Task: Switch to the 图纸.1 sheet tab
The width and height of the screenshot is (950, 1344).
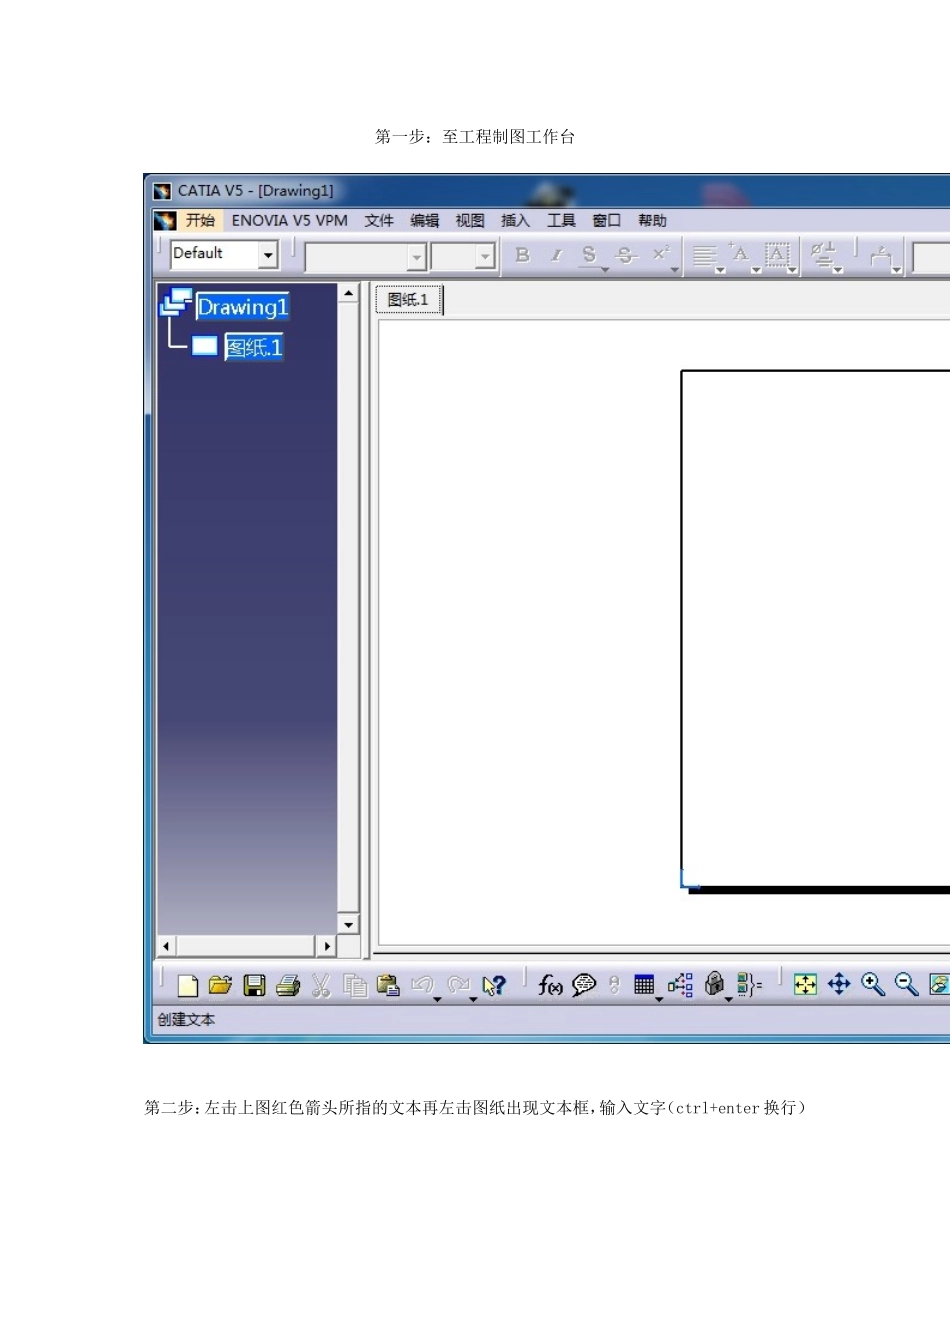Action: [408, 299]
